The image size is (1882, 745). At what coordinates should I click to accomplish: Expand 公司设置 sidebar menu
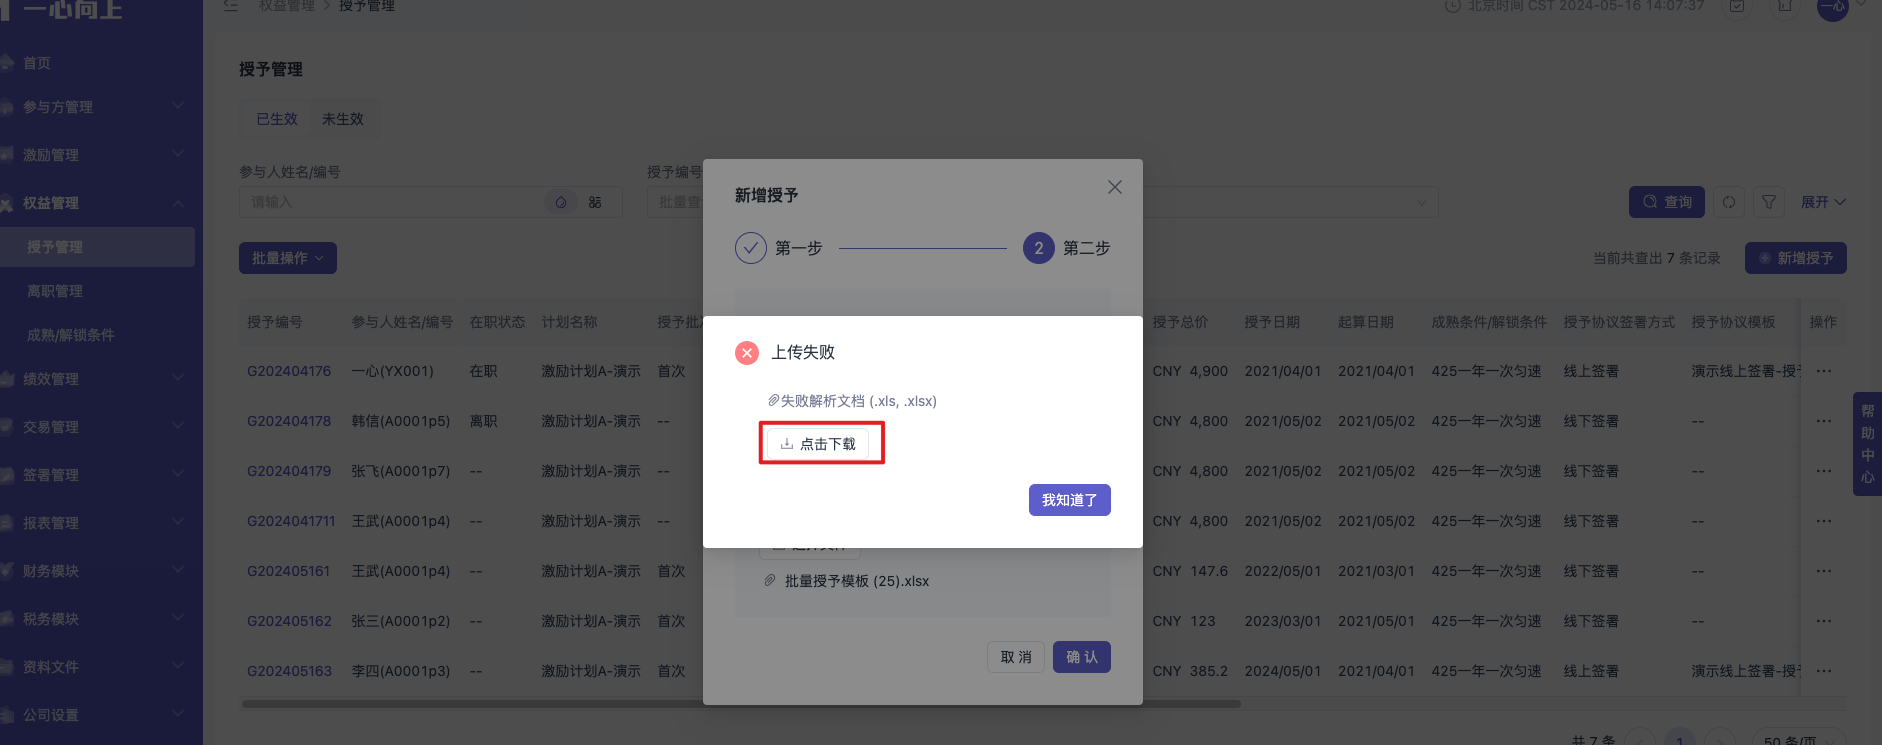coord(97,715)
